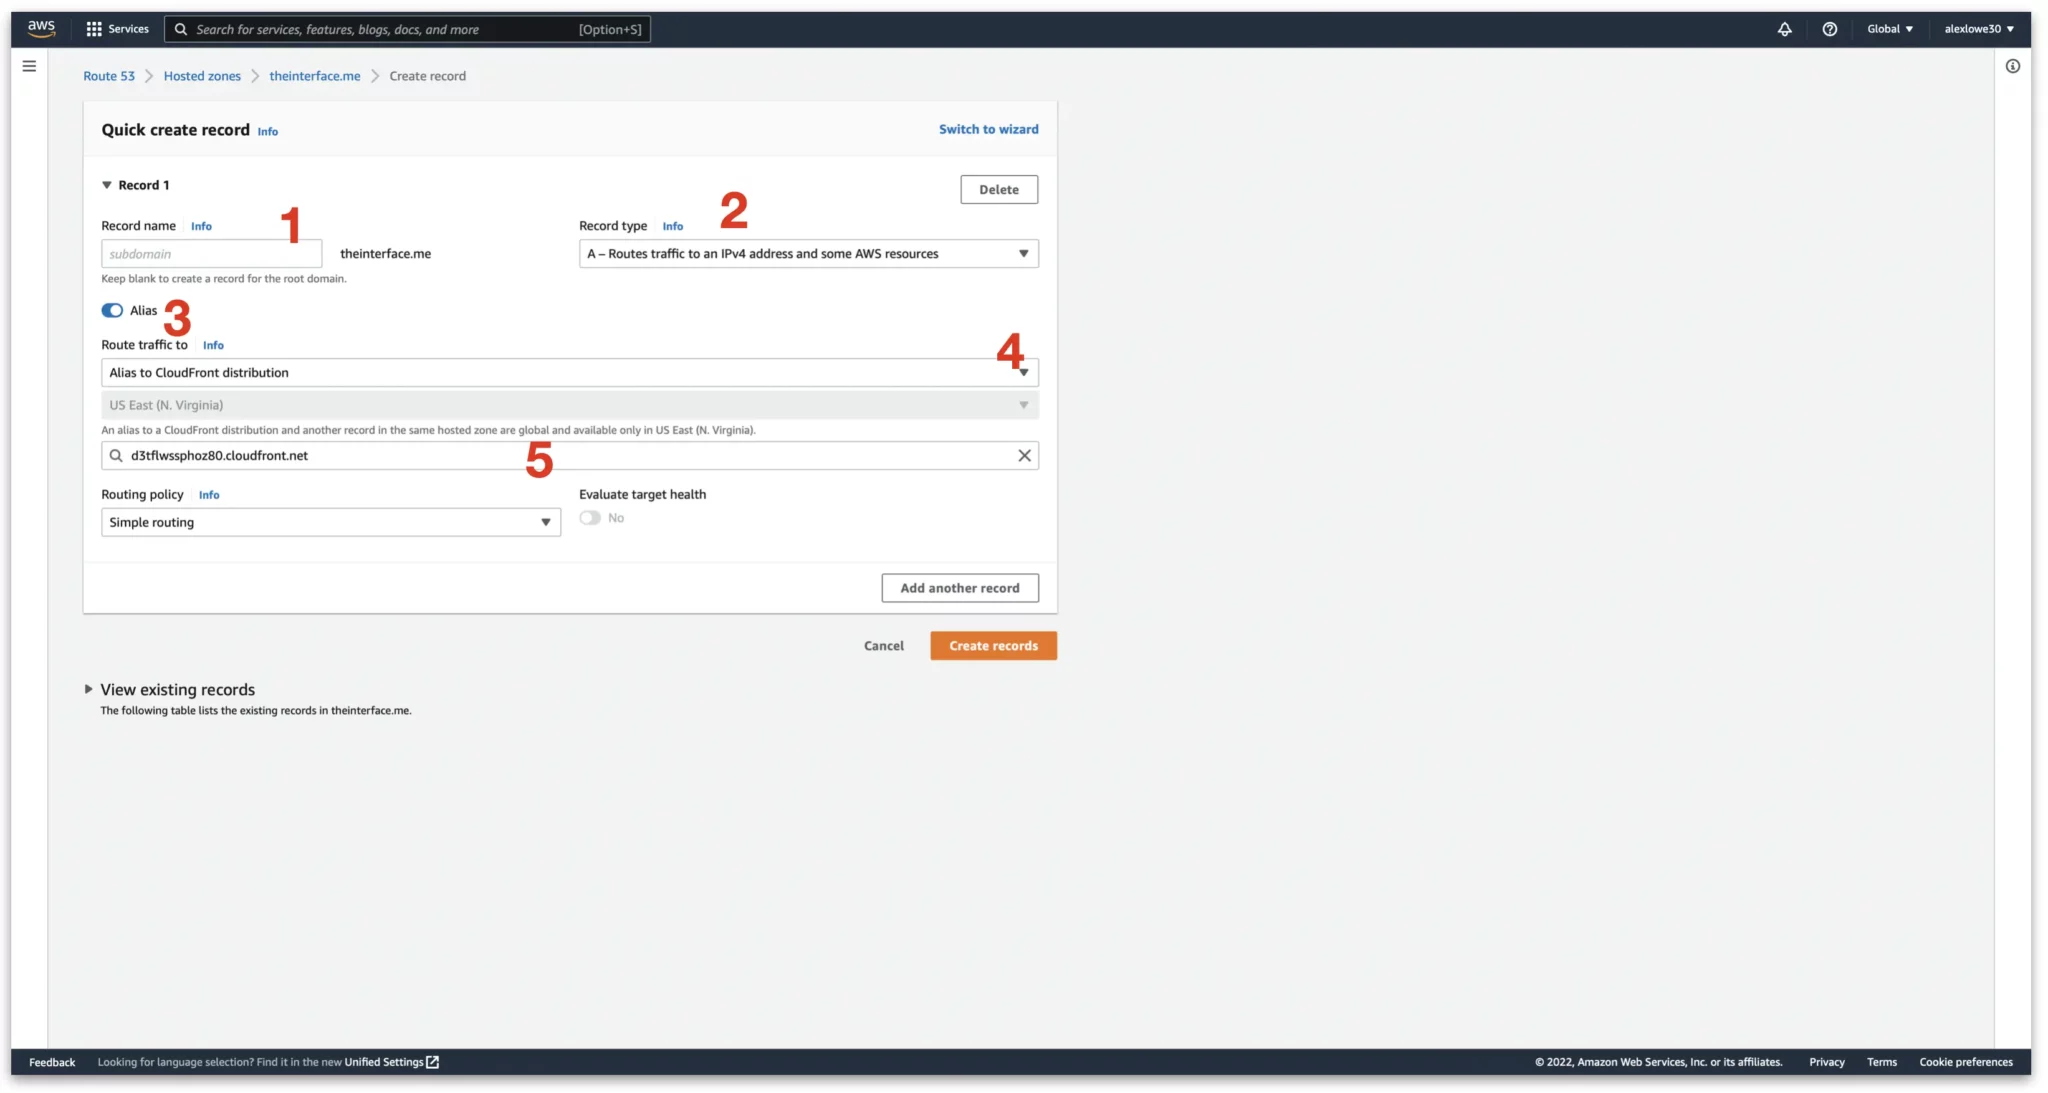The width and height of the screenshot is (2048, 1093).
Task: Click Switch to wizard link
Action: 988,129
